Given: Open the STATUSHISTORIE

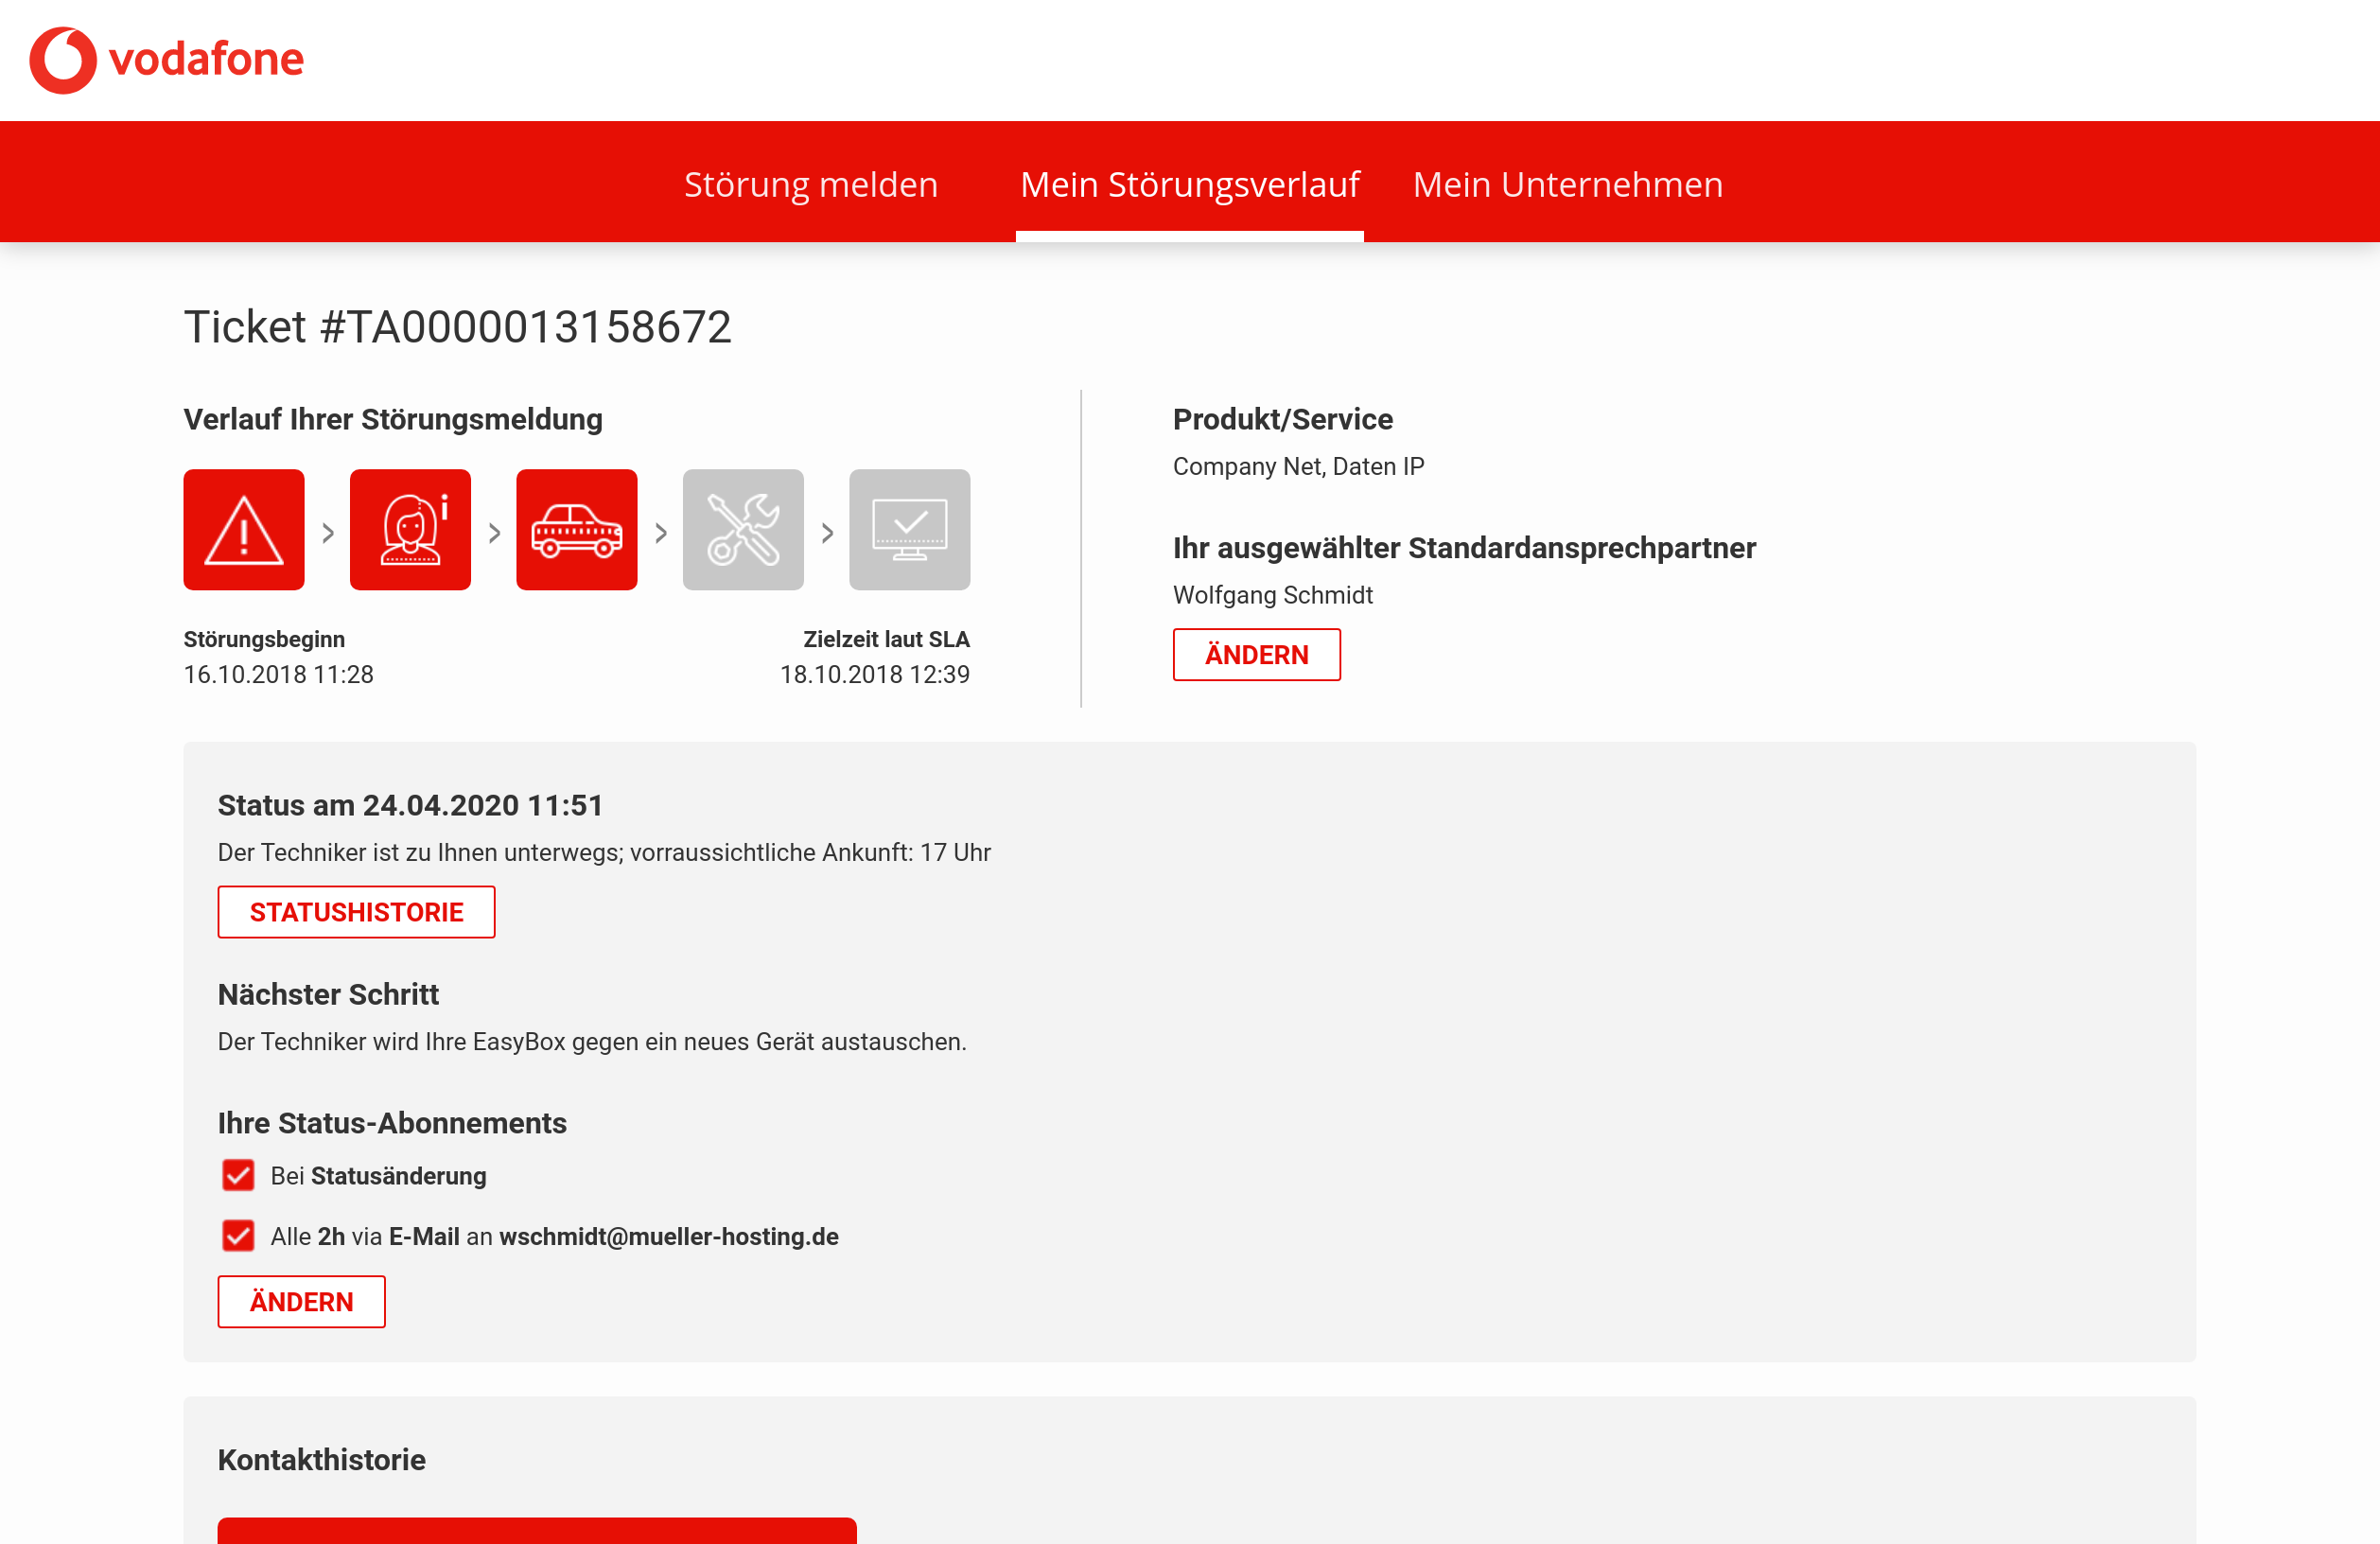Looking at the screenshot, I should pyautogui.click(x=356, y=912).
